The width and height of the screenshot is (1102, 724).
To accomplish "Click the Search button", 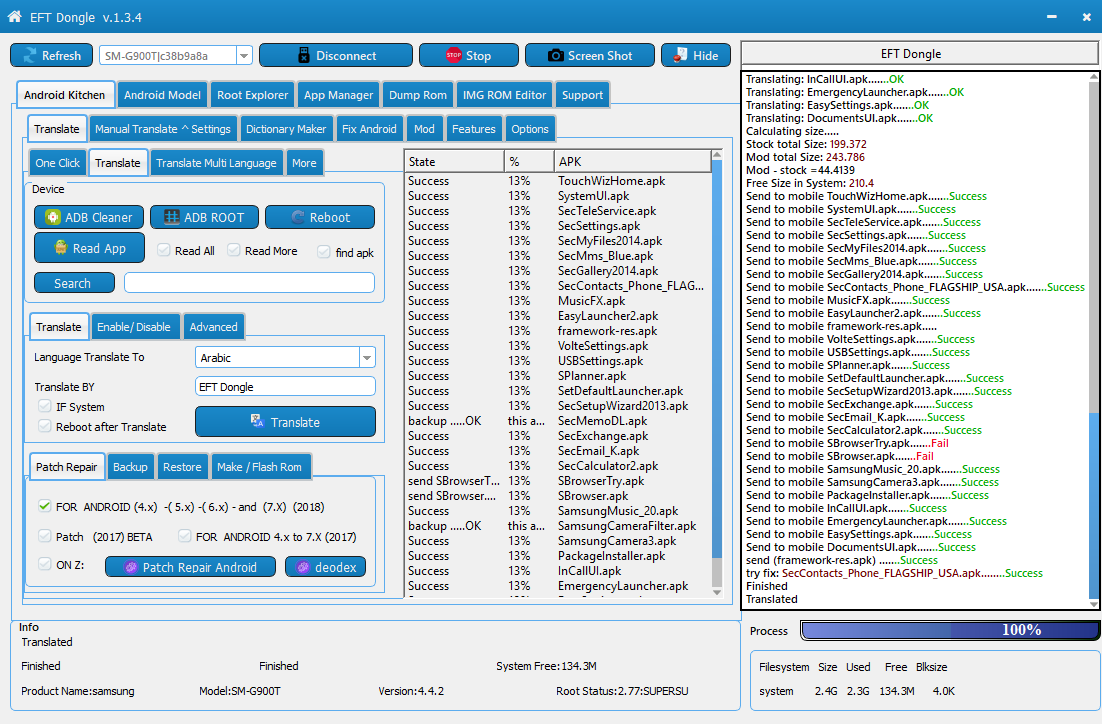I will pos(74,283).
